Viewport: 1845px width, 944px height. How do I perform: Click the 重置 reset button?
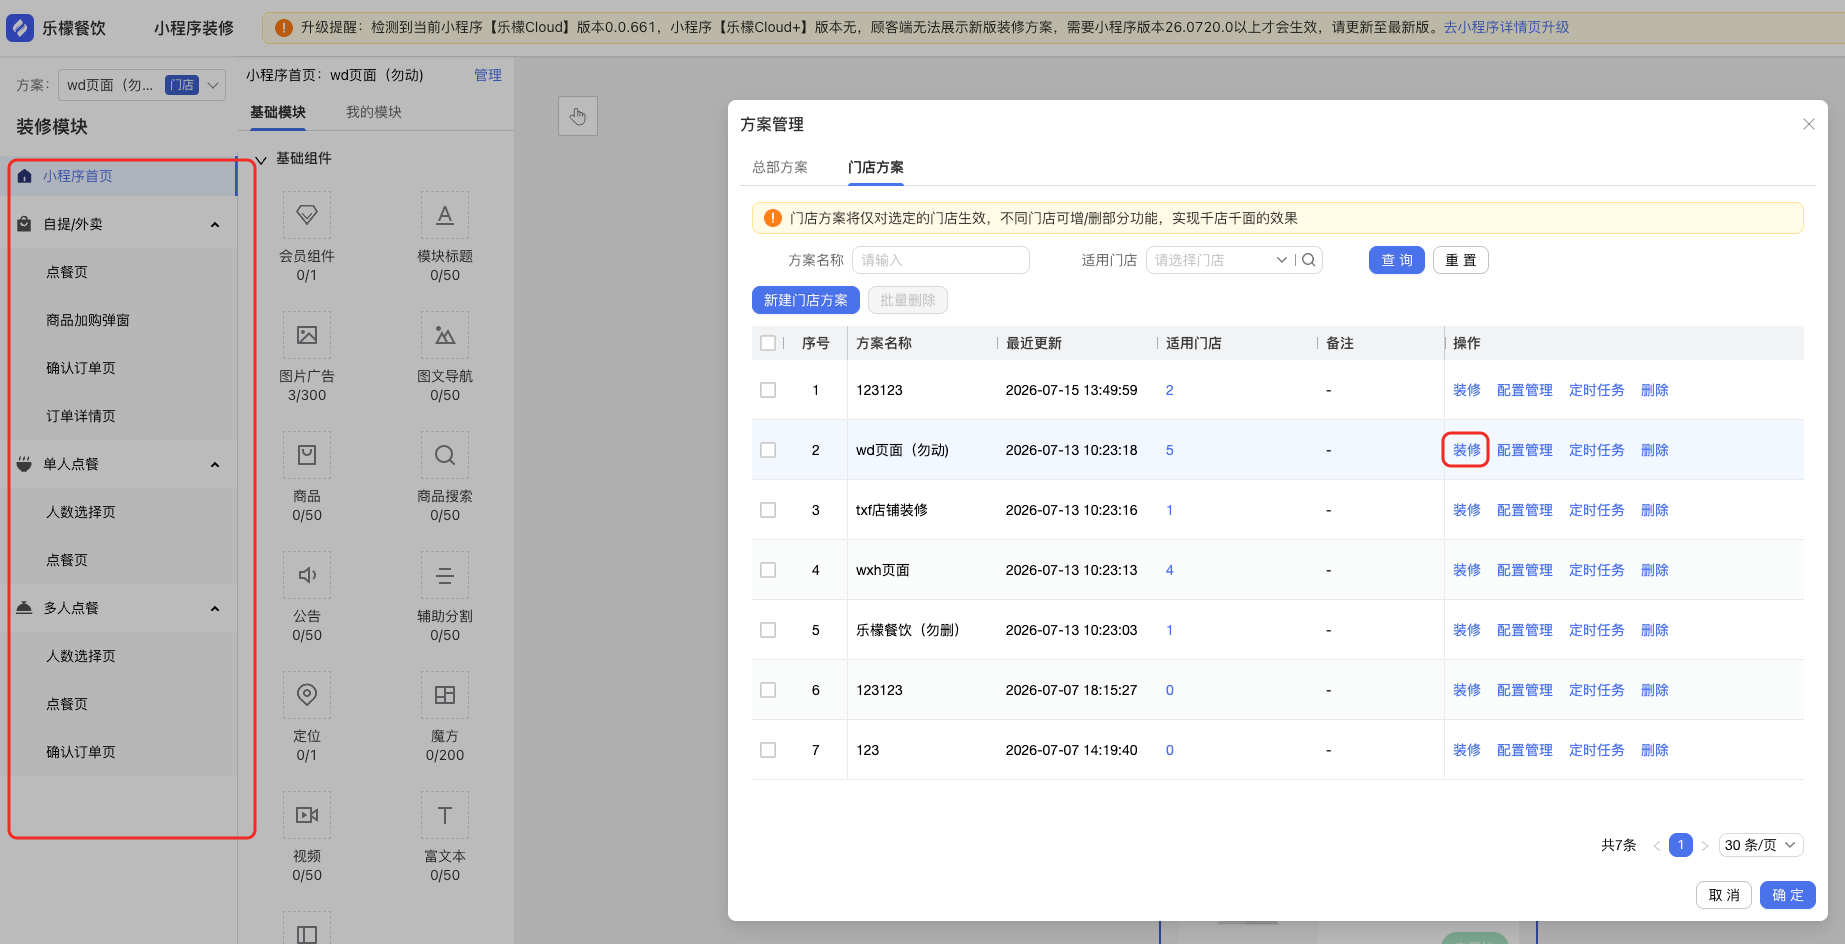click(1461, 260)
